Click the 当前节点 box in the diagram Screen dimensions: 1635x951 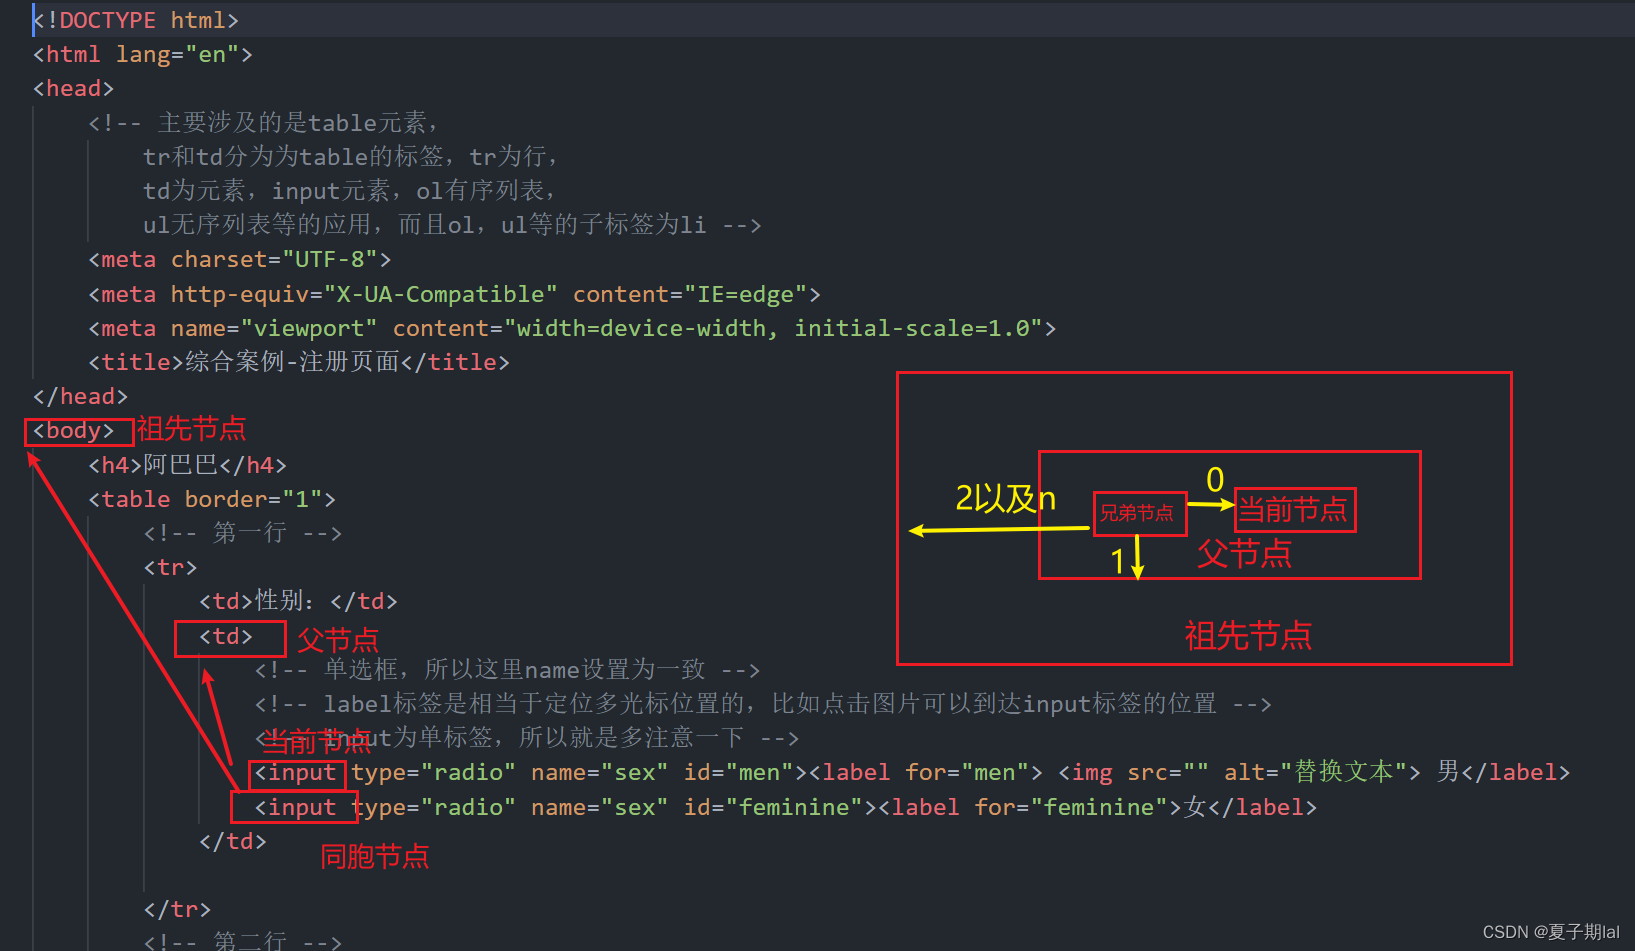(1294, 510)
